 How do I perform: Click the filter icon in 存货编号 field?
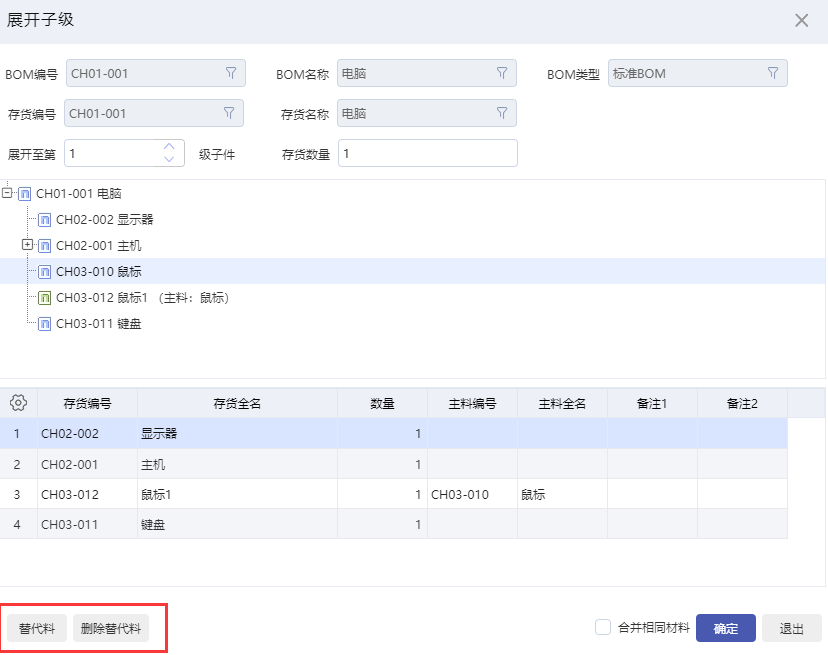coord(229,113)
